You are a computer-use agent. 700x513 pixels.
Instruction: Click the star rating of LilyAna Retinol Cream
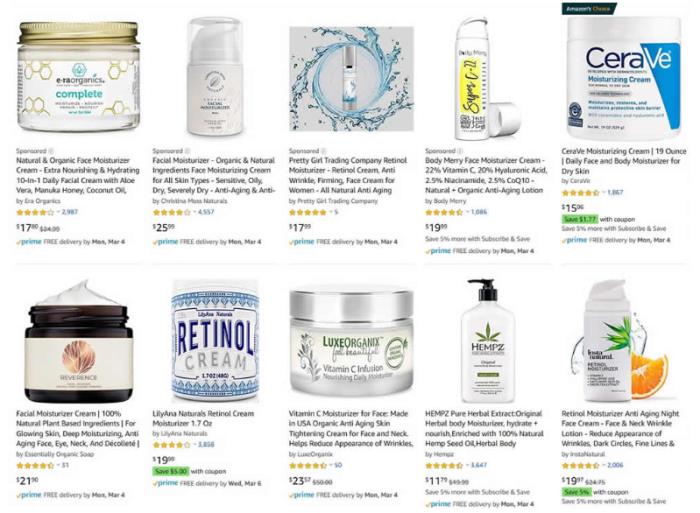point(171,445)
